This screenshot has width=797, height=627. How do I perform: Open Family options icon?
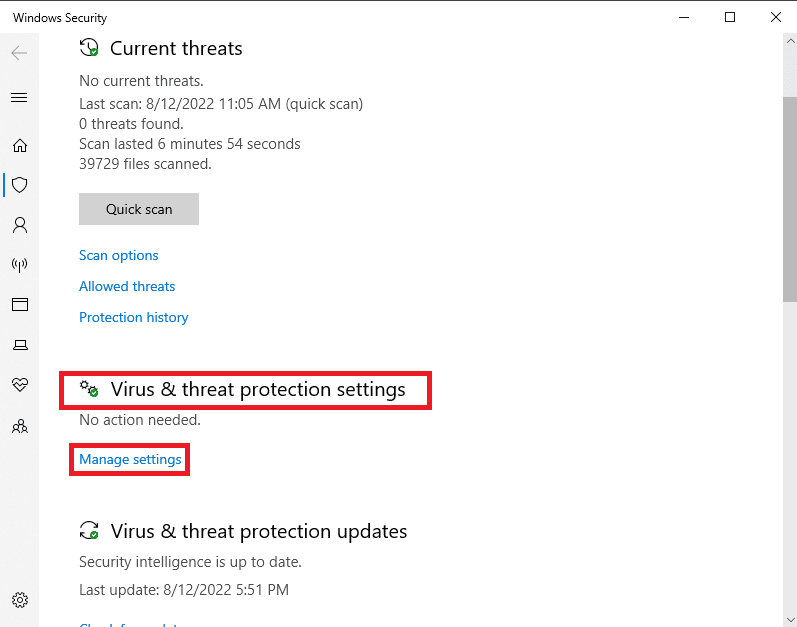click(x=20, y=426)
